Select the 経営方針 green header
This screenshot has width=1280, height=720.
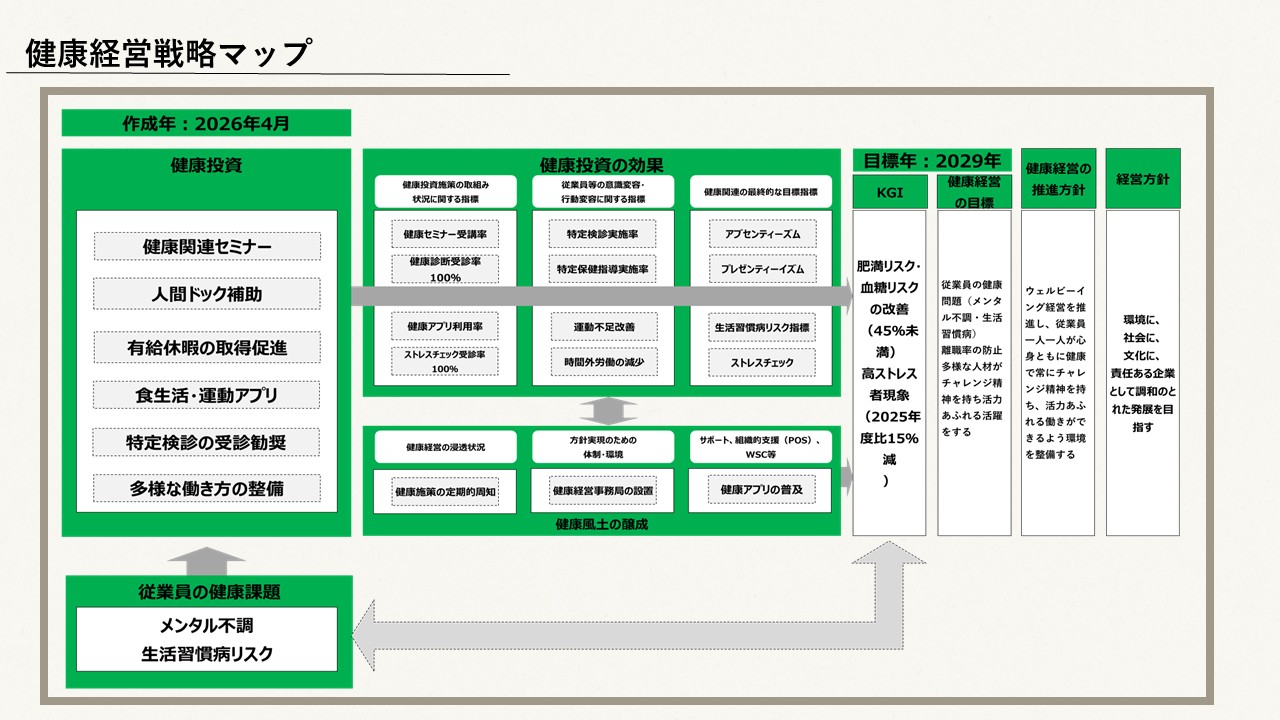(1143, 180)
